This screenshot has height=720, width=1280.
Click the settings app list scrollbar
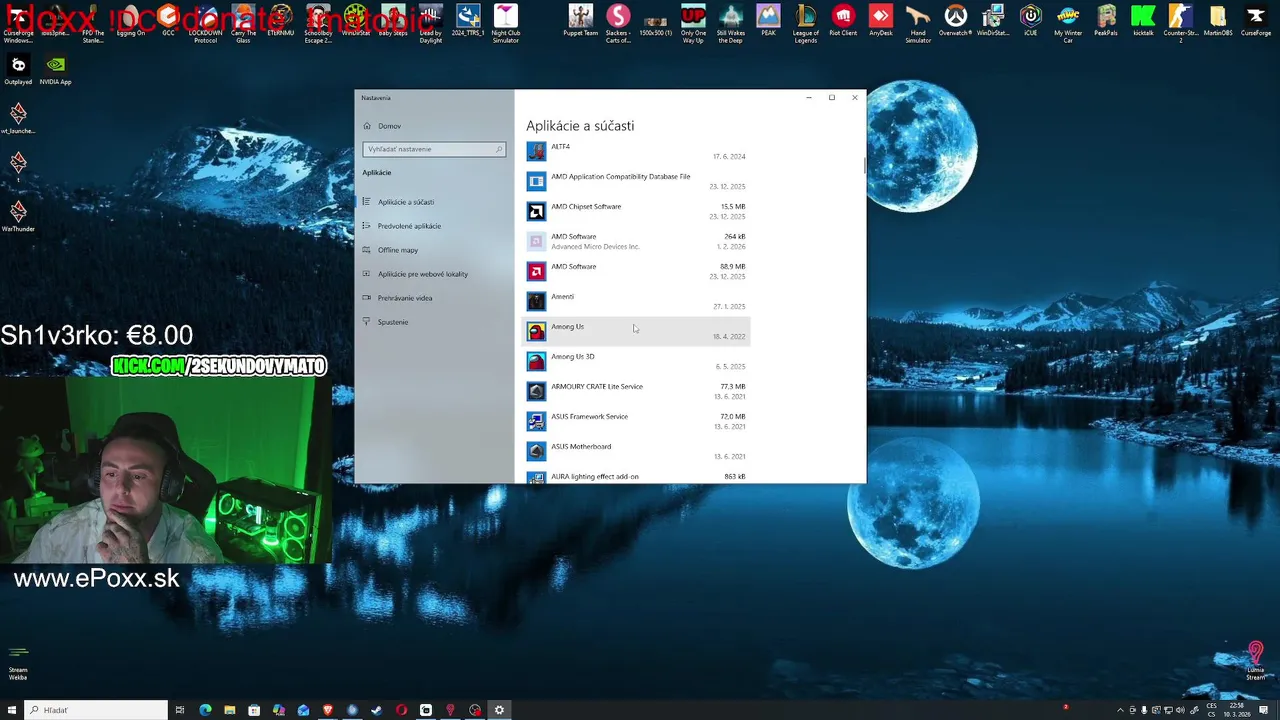tap(864, 165)
